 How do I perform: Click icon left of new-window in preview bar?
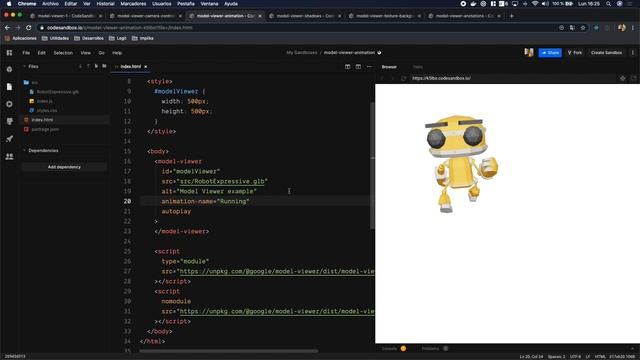point(622,78)
